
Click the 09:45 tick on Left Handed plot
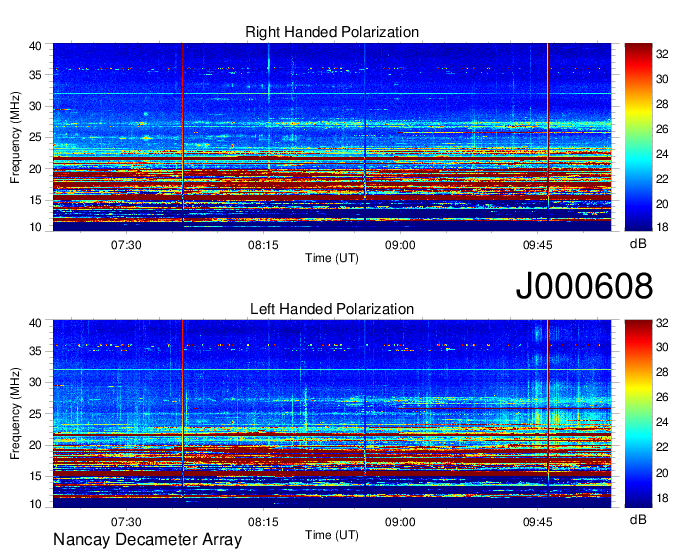[538, 522]
